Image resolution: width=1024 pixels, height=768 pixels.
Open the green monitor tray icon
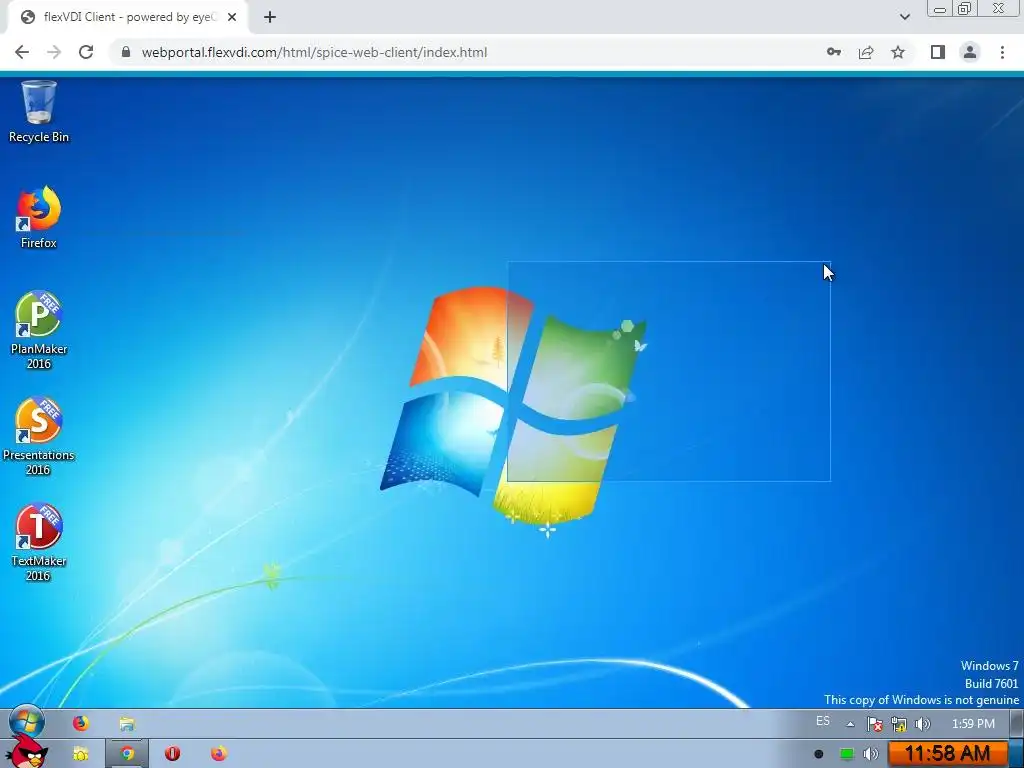pos(846,754)
